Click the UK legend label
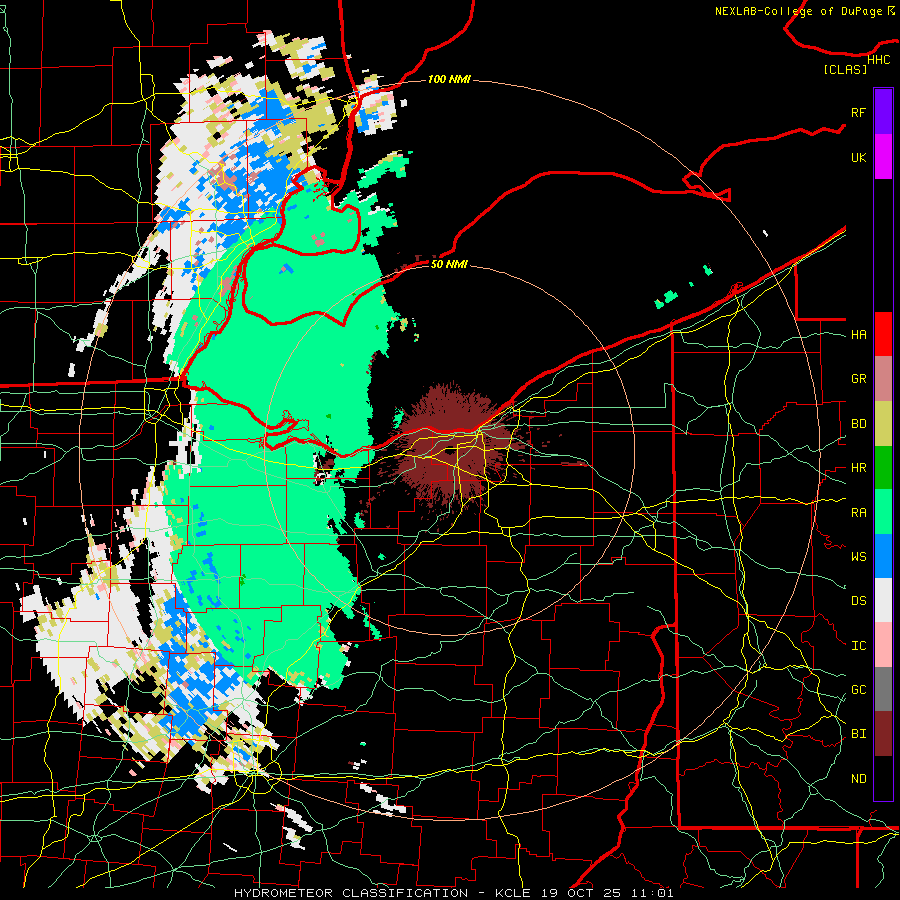 click(858, 157)
